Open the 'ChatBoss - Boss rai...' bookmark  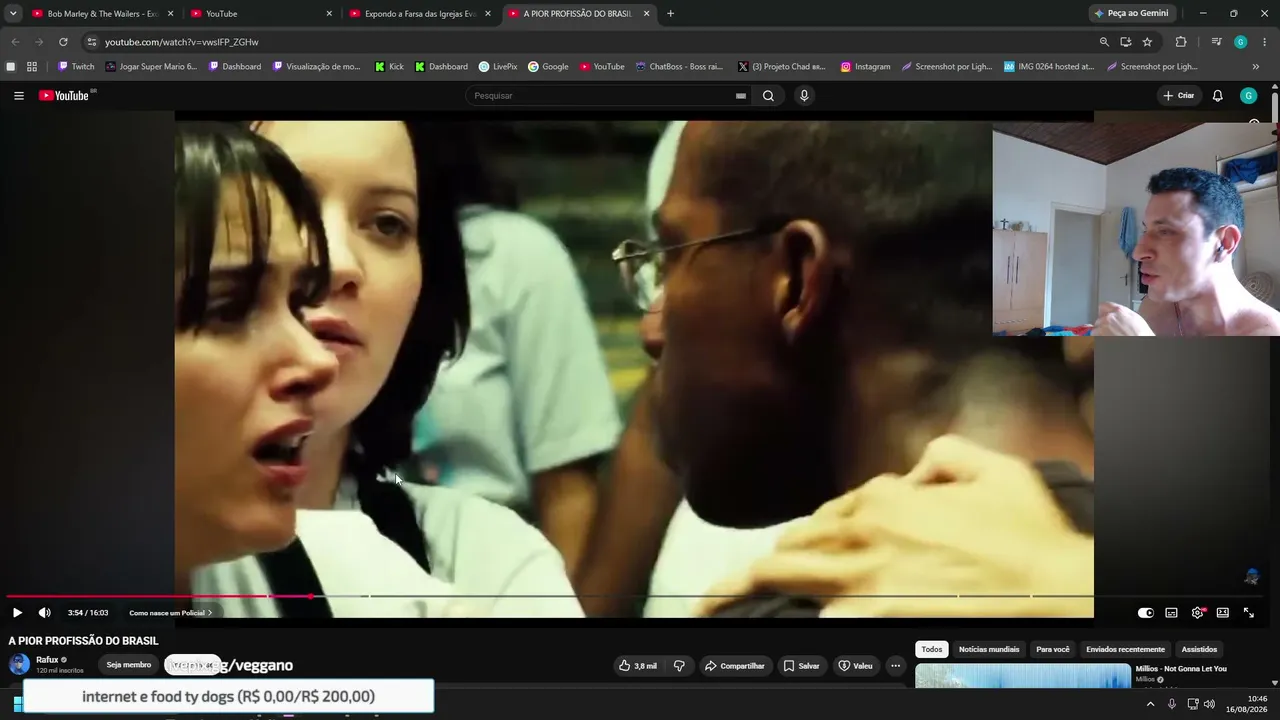point(680,67)
